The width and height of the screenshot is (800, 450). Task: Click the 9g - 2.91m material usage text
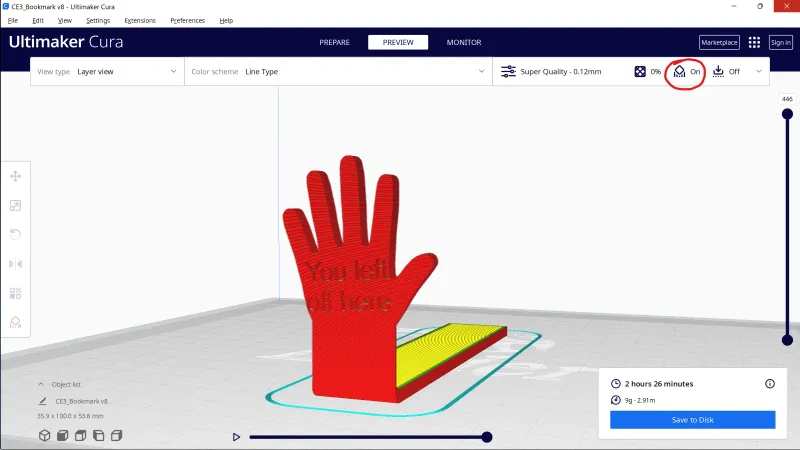[640, 400]
